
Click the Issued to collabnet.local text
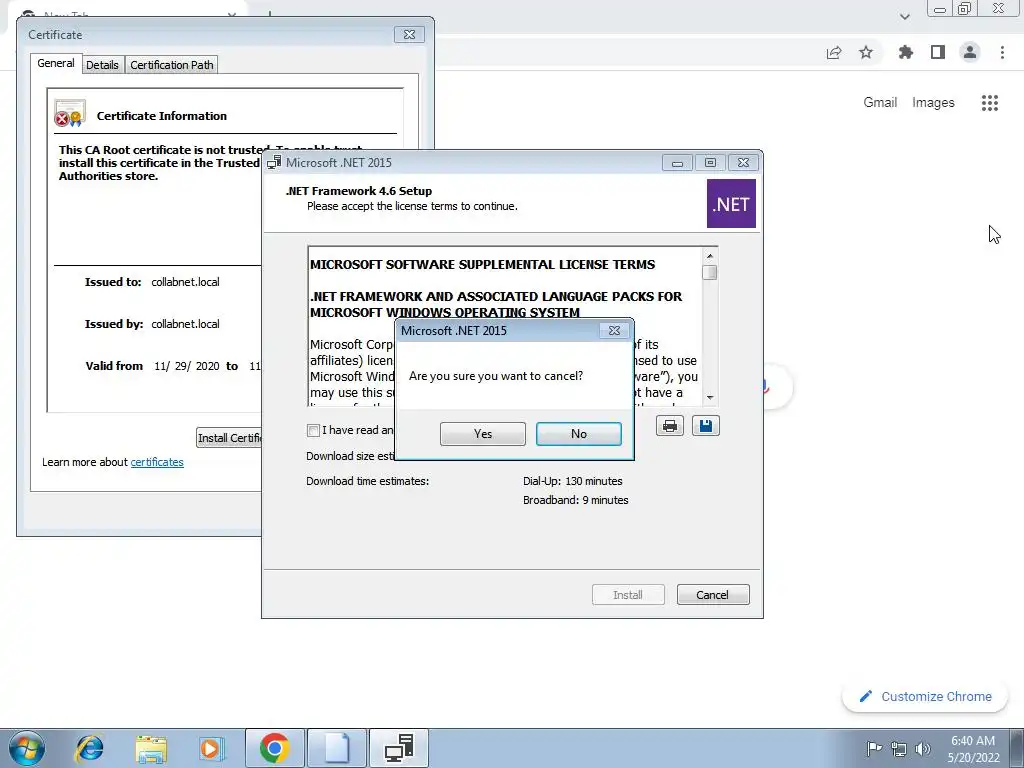click(x=185, y=282)
